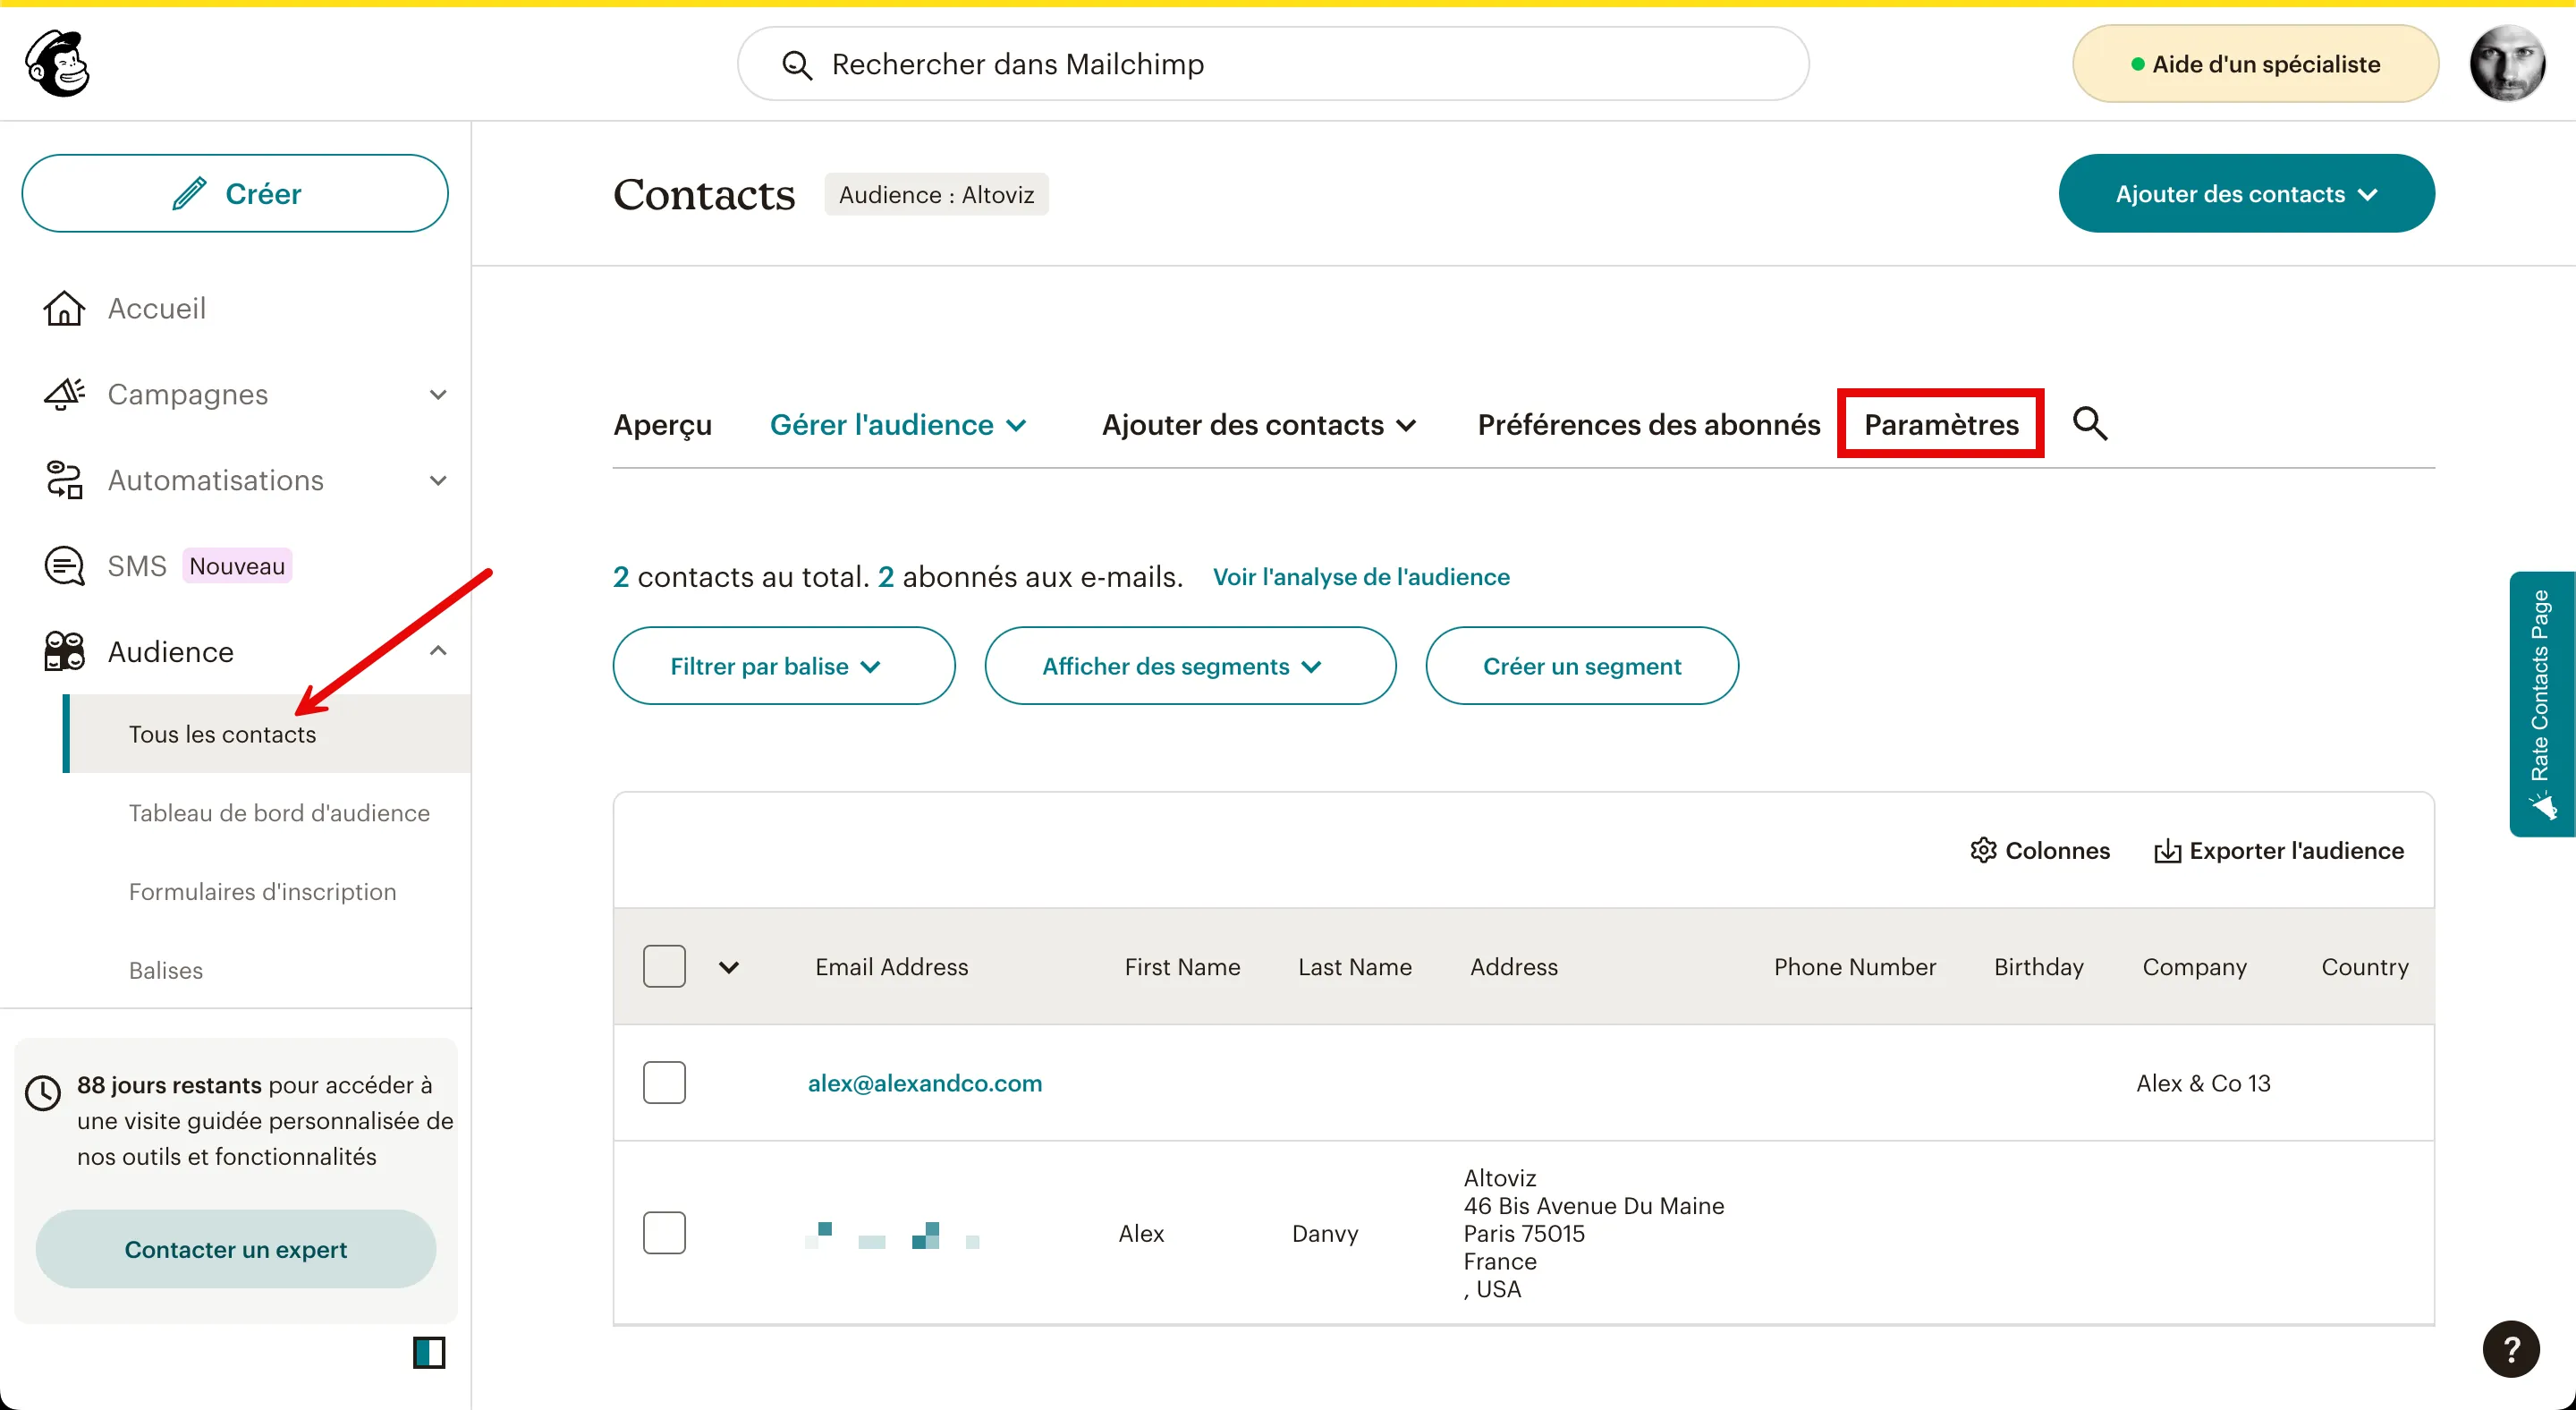Image resolution: width=2576 pixels, height=1410 pixels.
Task: Click the Audience people icon
Action: (x=64, y=651)
